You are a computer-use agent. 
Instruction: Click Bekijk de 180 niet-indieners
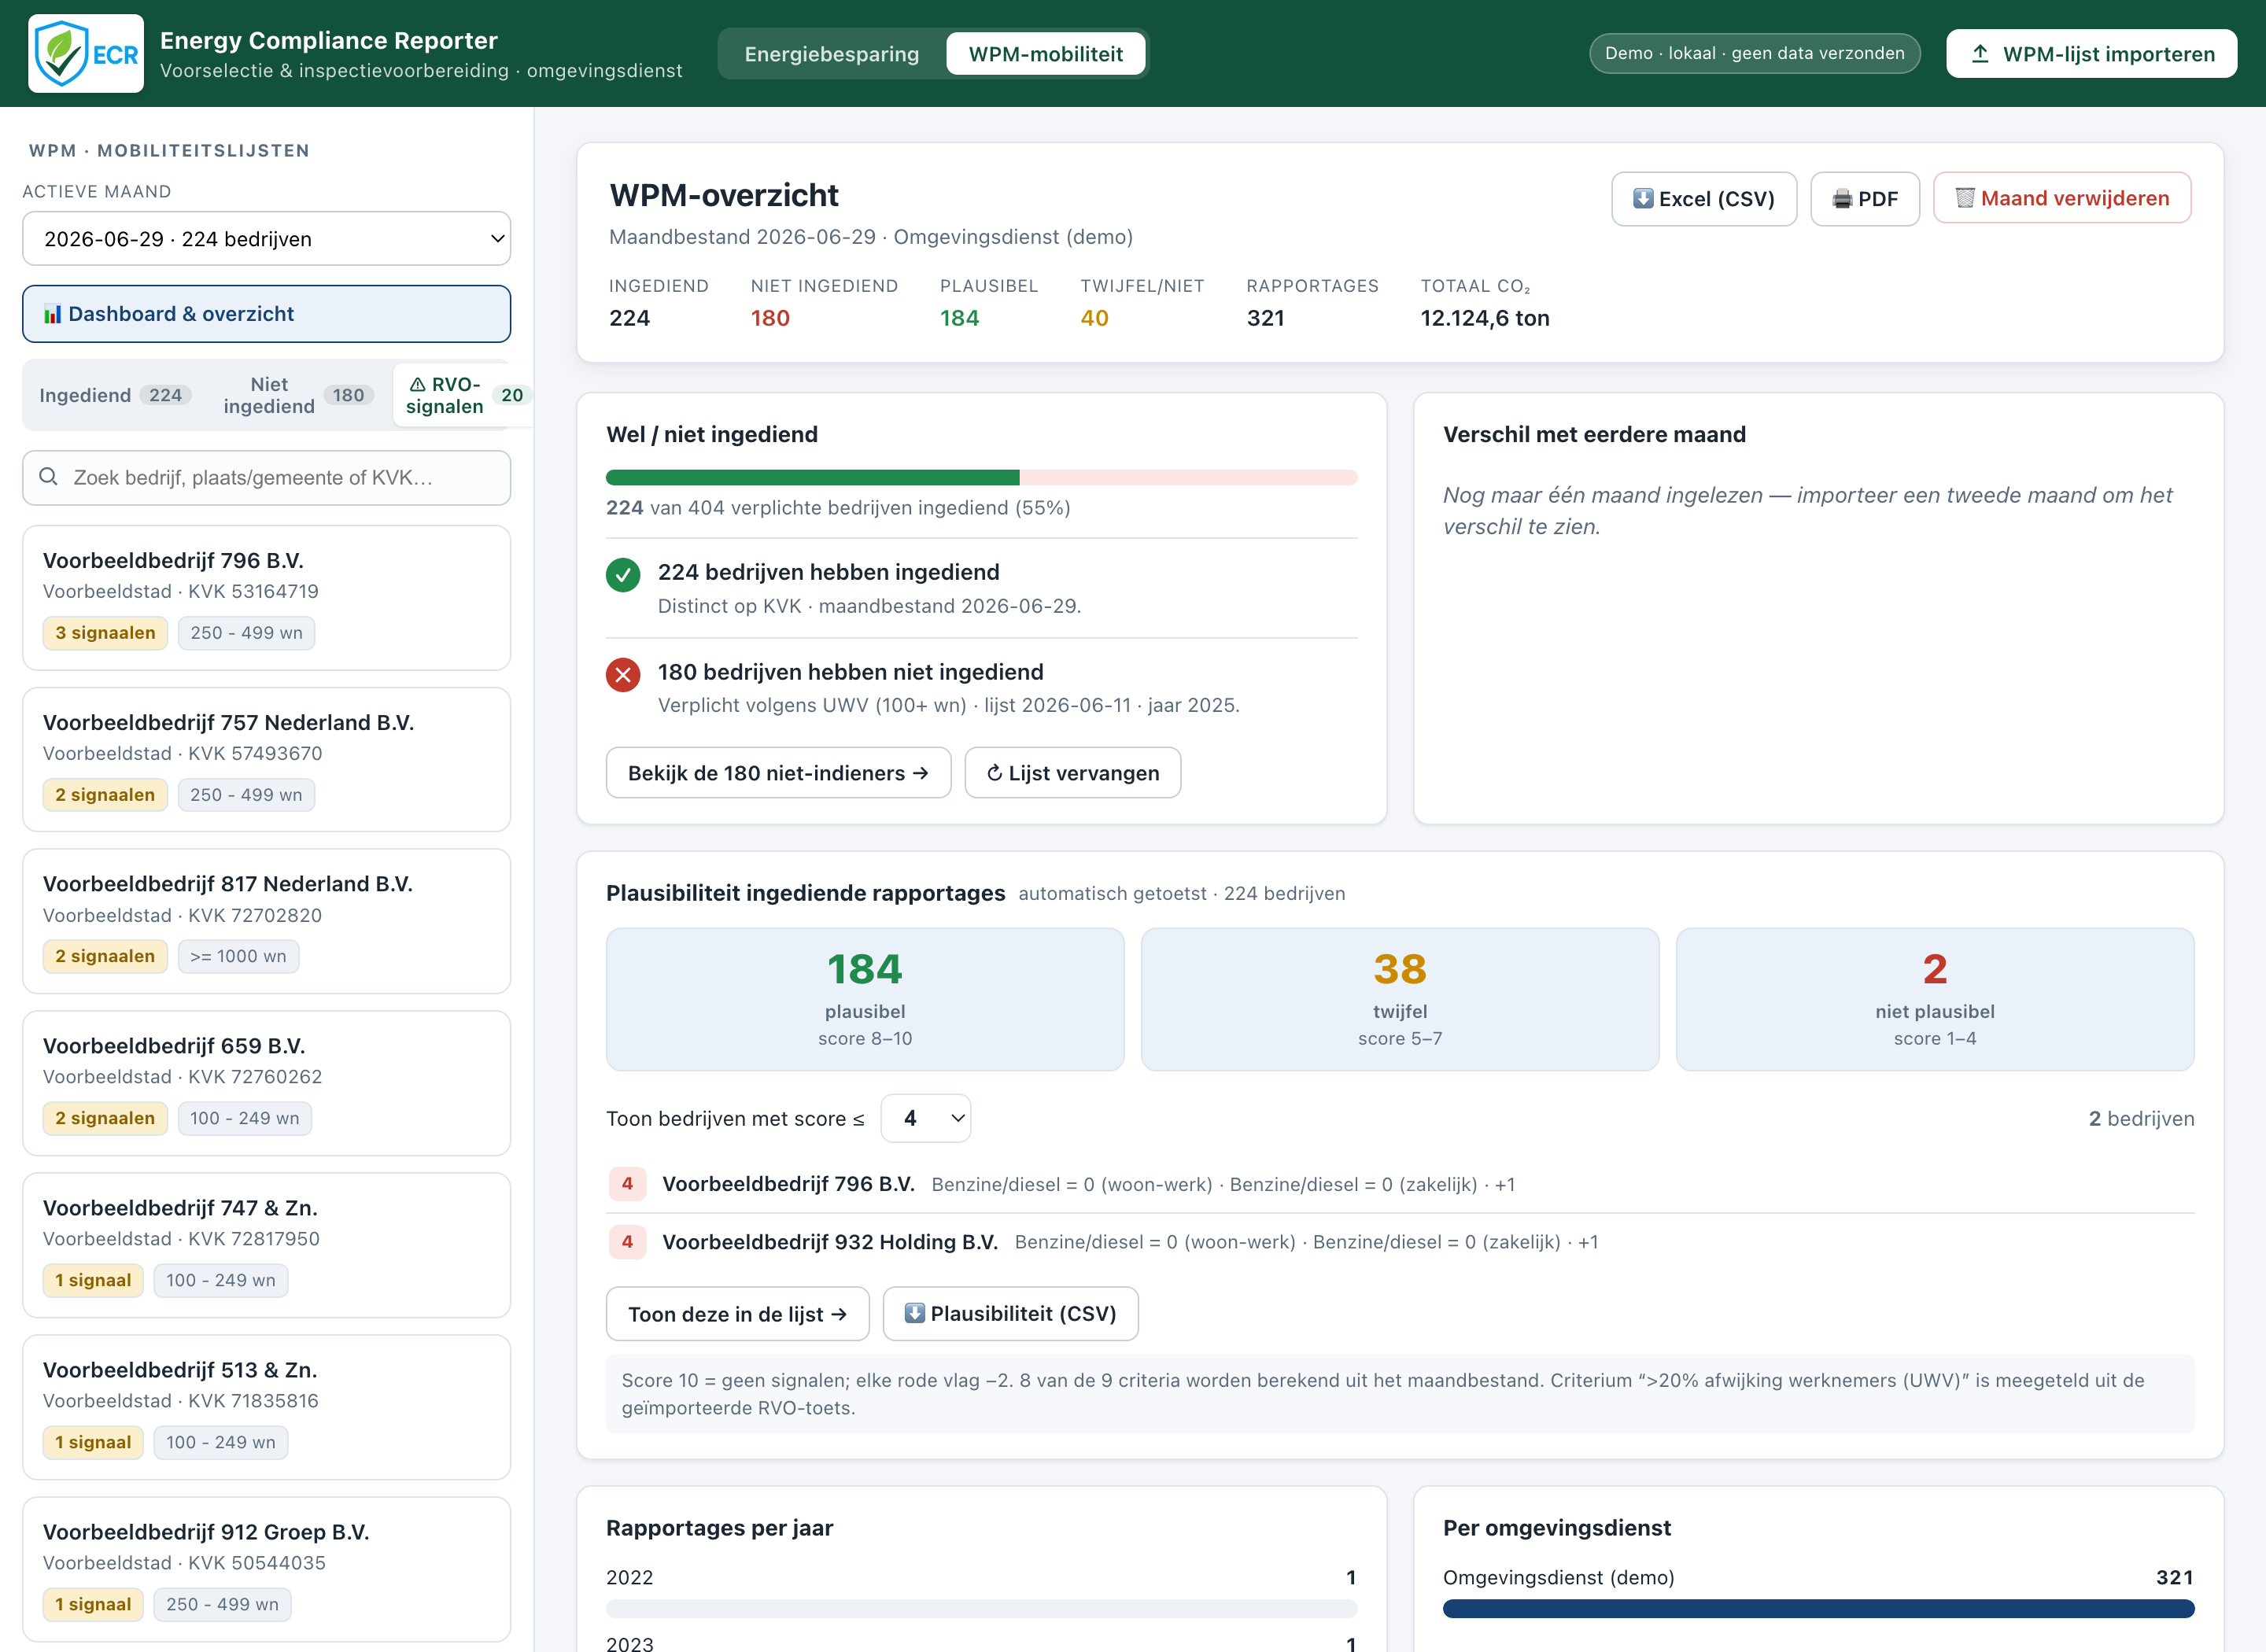778,773
